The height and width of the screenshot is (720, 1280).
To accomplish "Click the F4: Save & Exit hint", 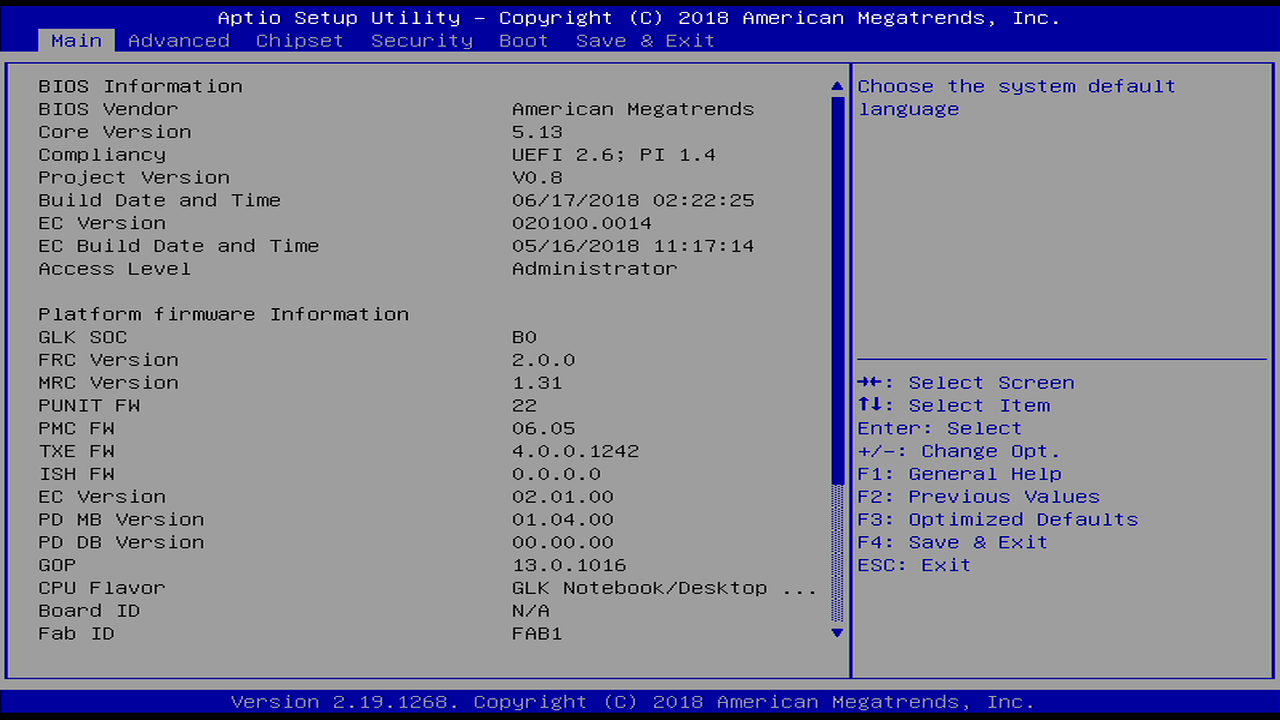I will [x=953, y=542].
